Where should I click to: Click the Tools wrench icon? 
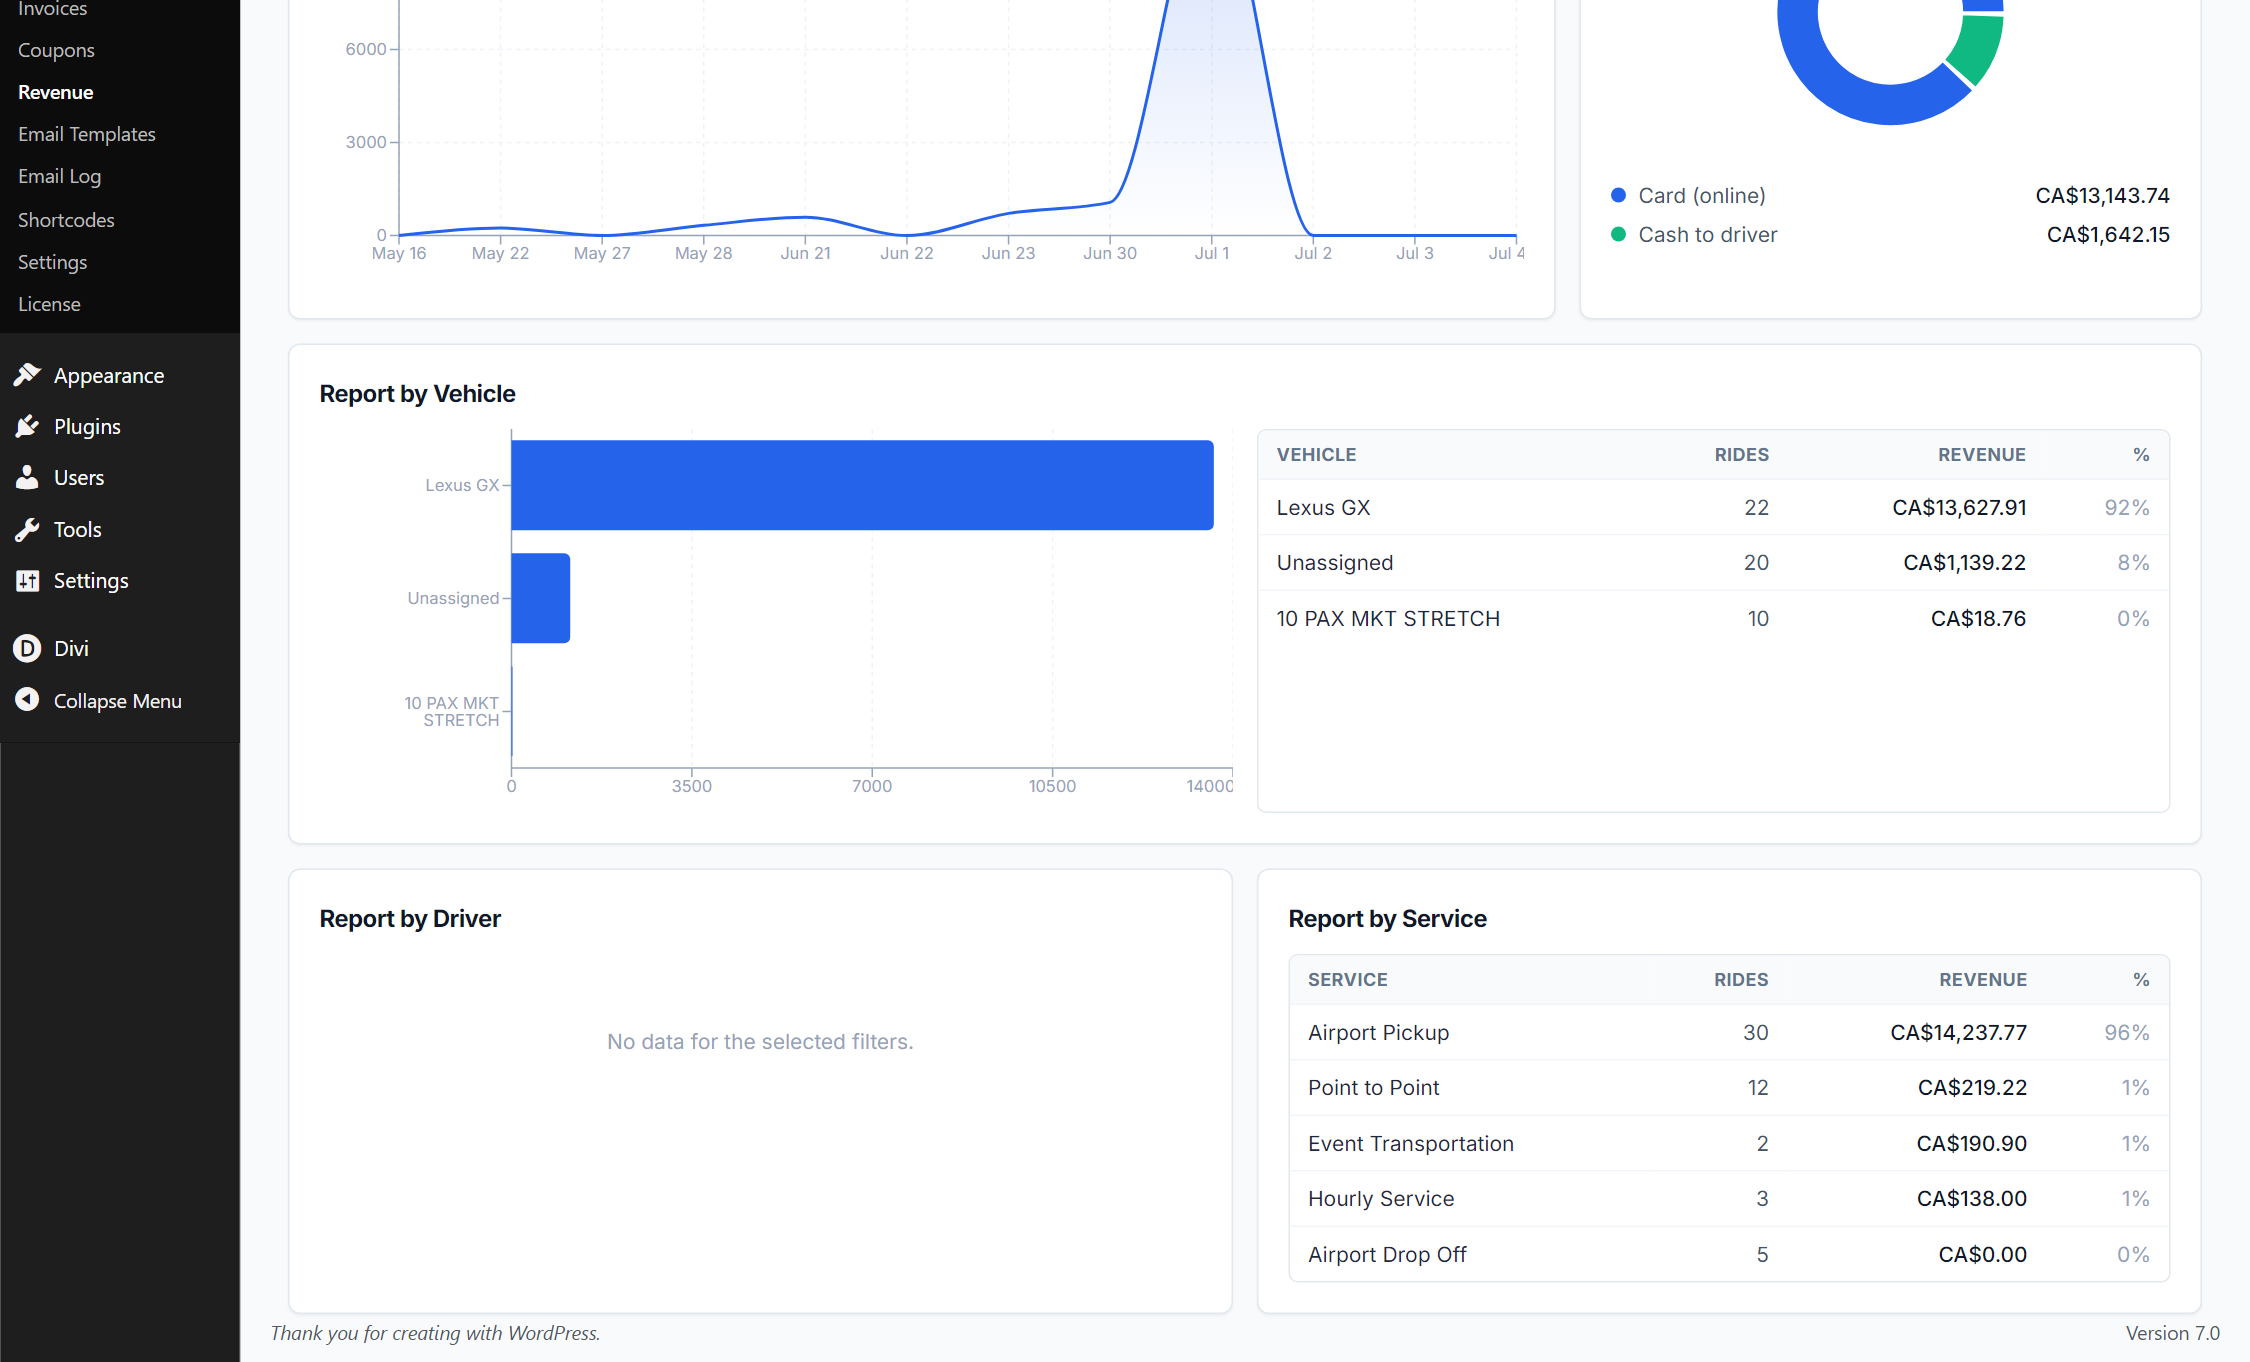(27, 529)
